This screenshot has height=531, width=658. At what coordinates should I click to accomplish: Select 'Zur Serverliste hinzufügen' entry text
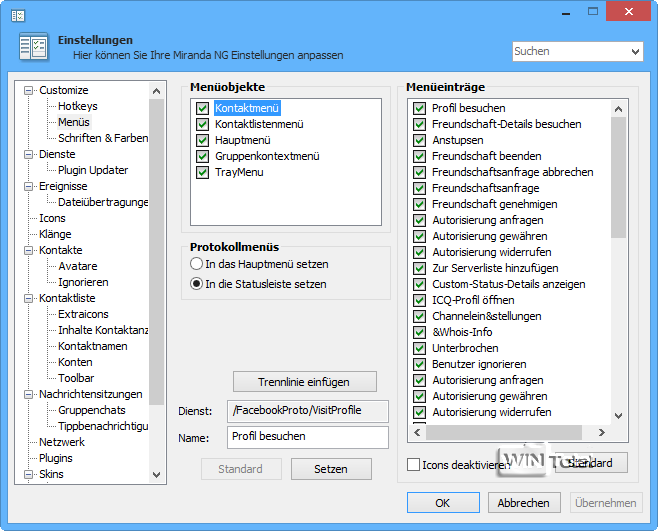point(495,268)
